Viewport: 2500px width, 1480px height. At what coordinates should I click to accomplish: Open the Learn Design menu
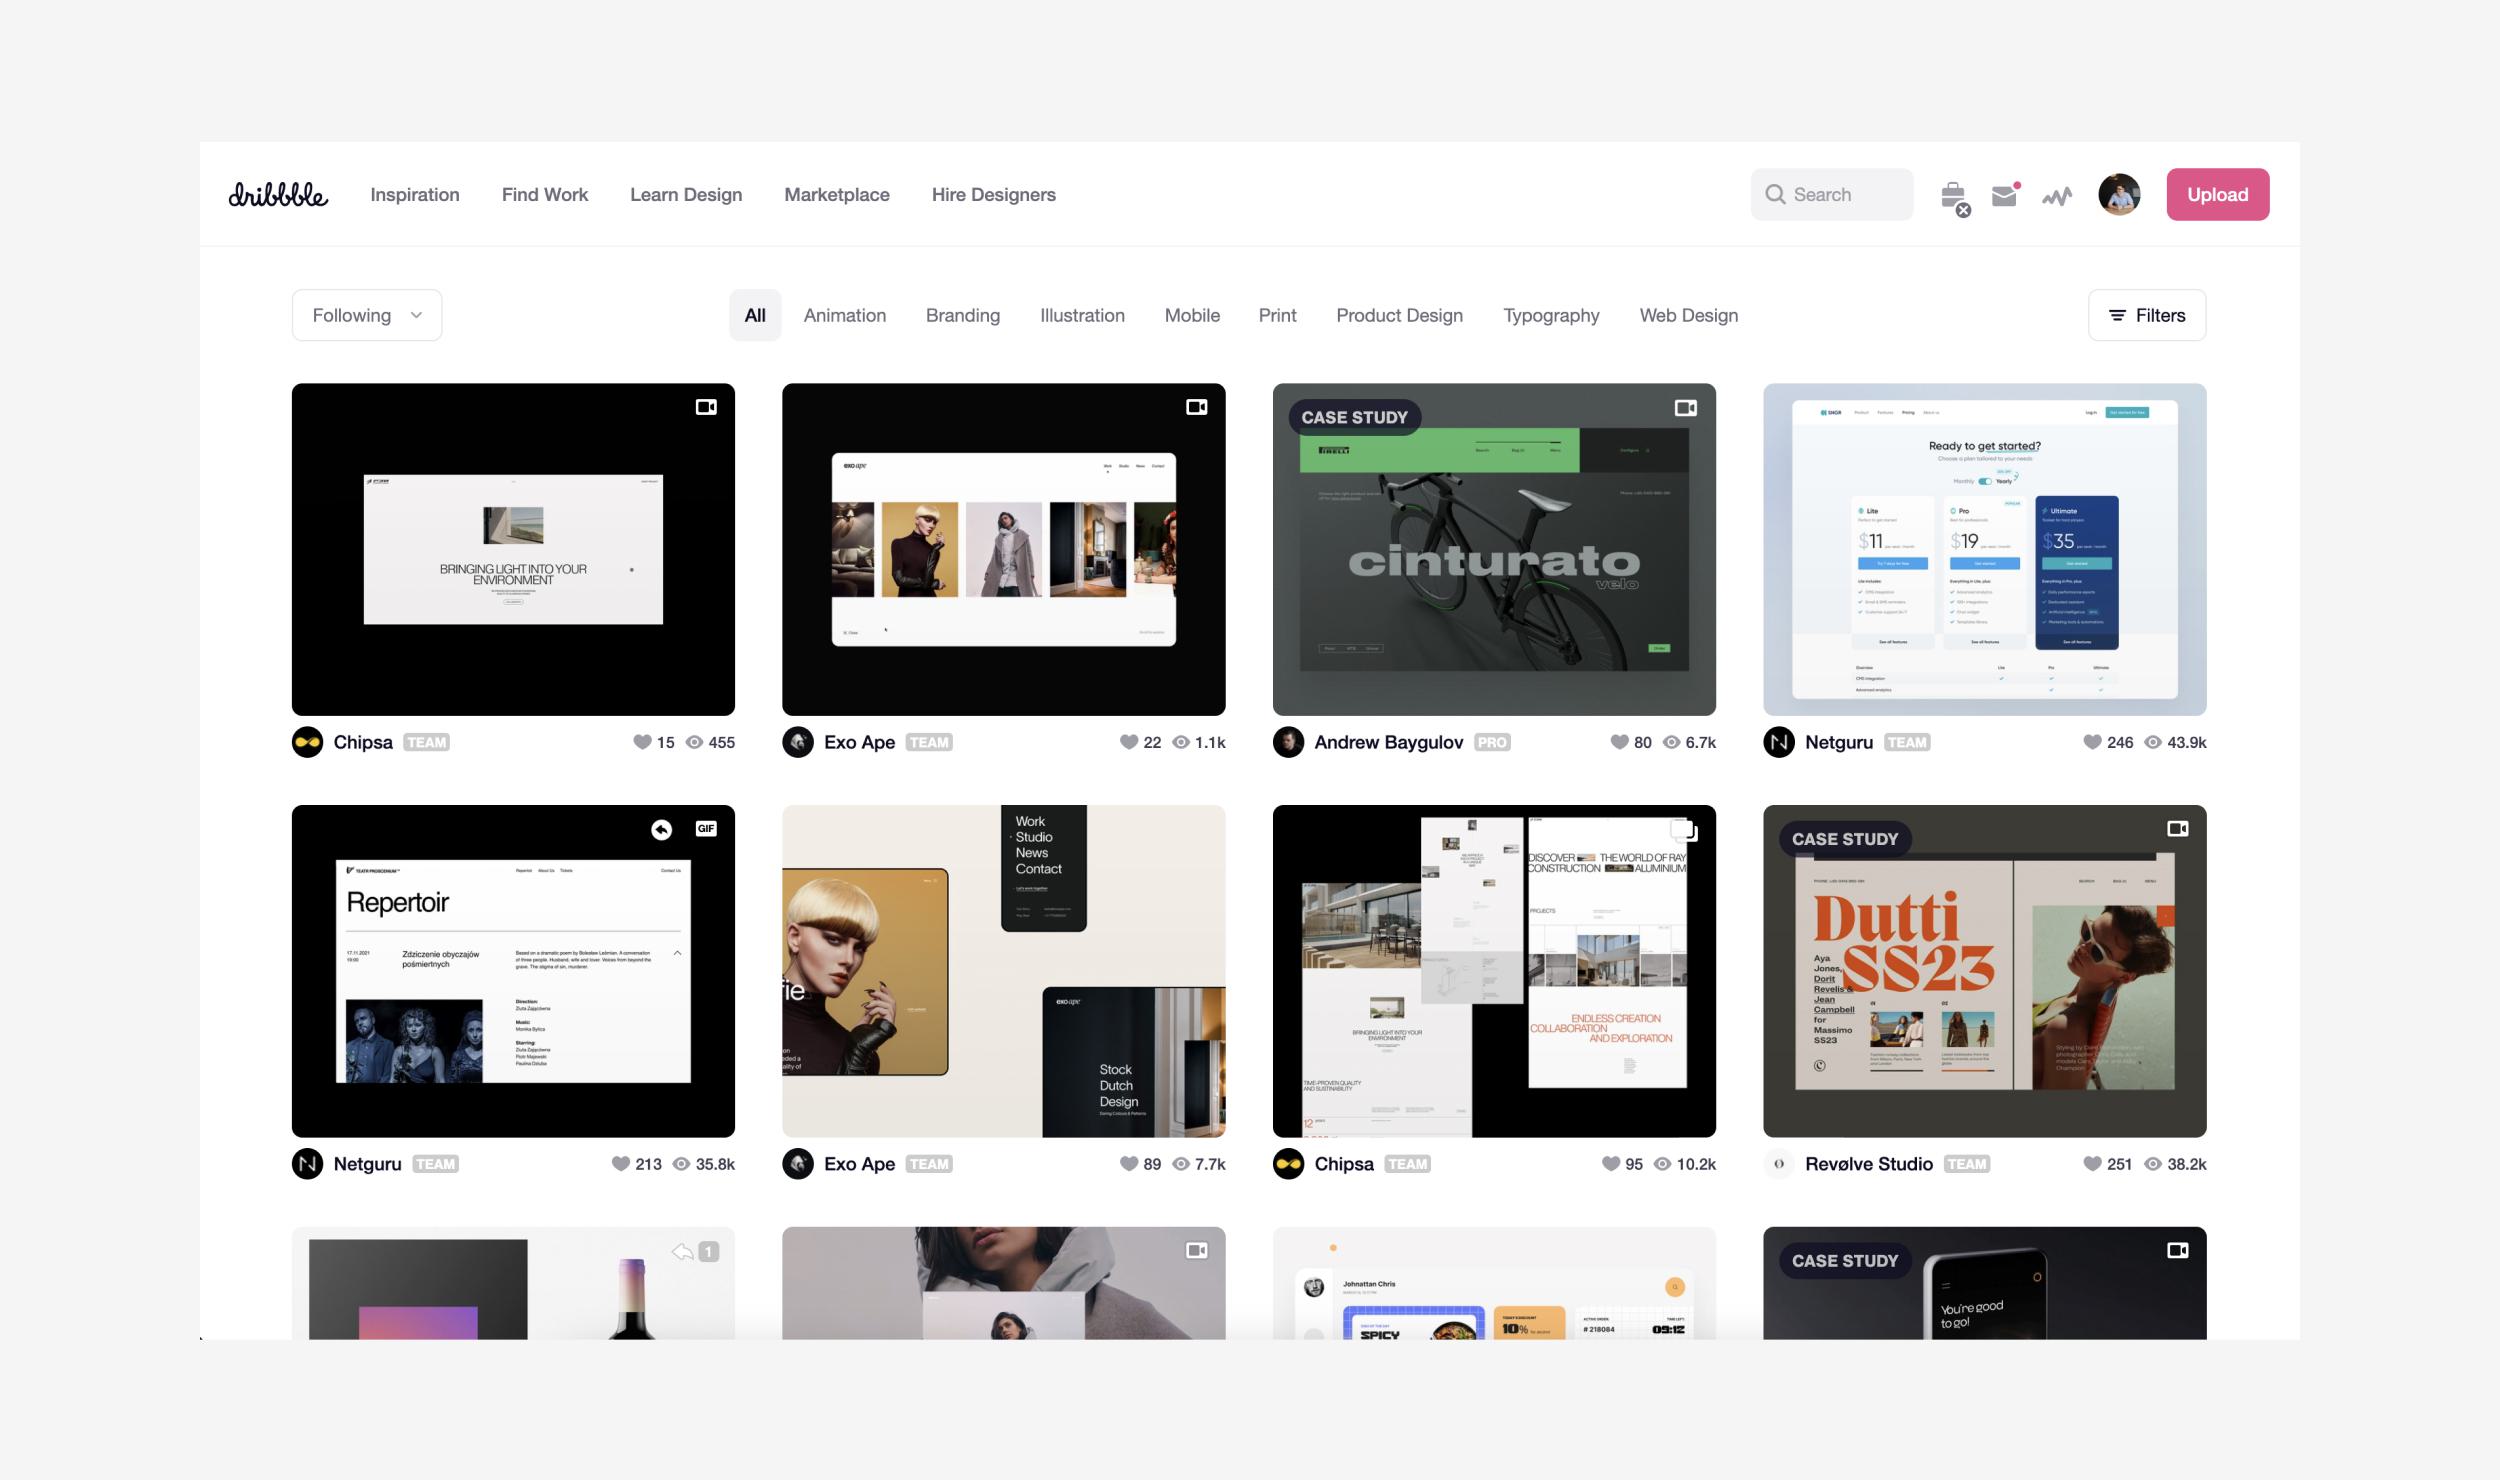click(686, 195)
